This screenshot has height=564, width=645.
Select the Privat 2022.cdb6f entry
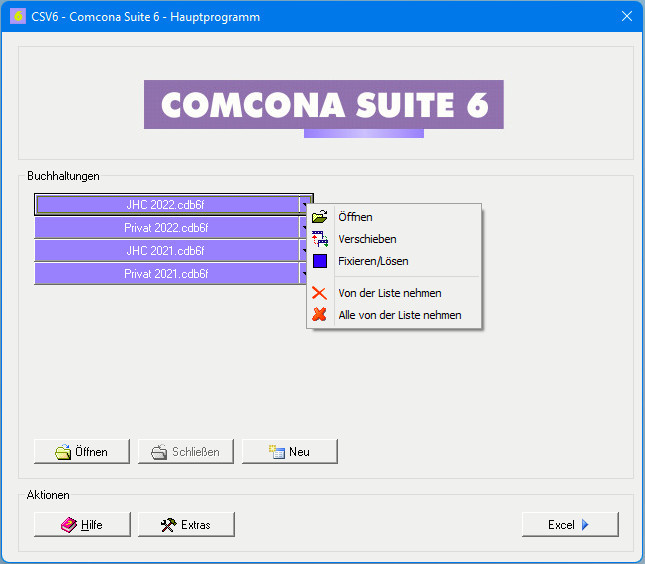[167, 227]
